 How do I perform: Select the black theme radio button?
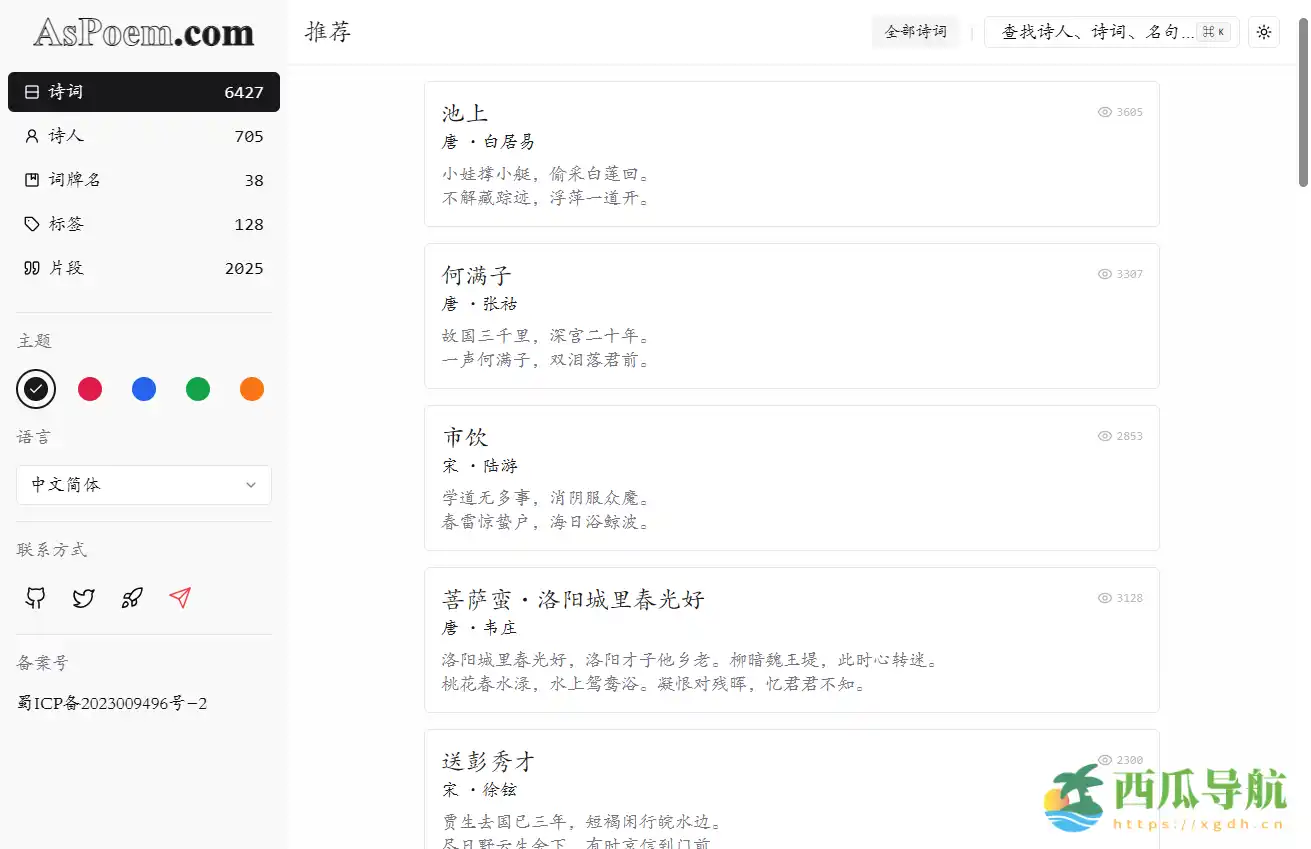tap(36, 389)
